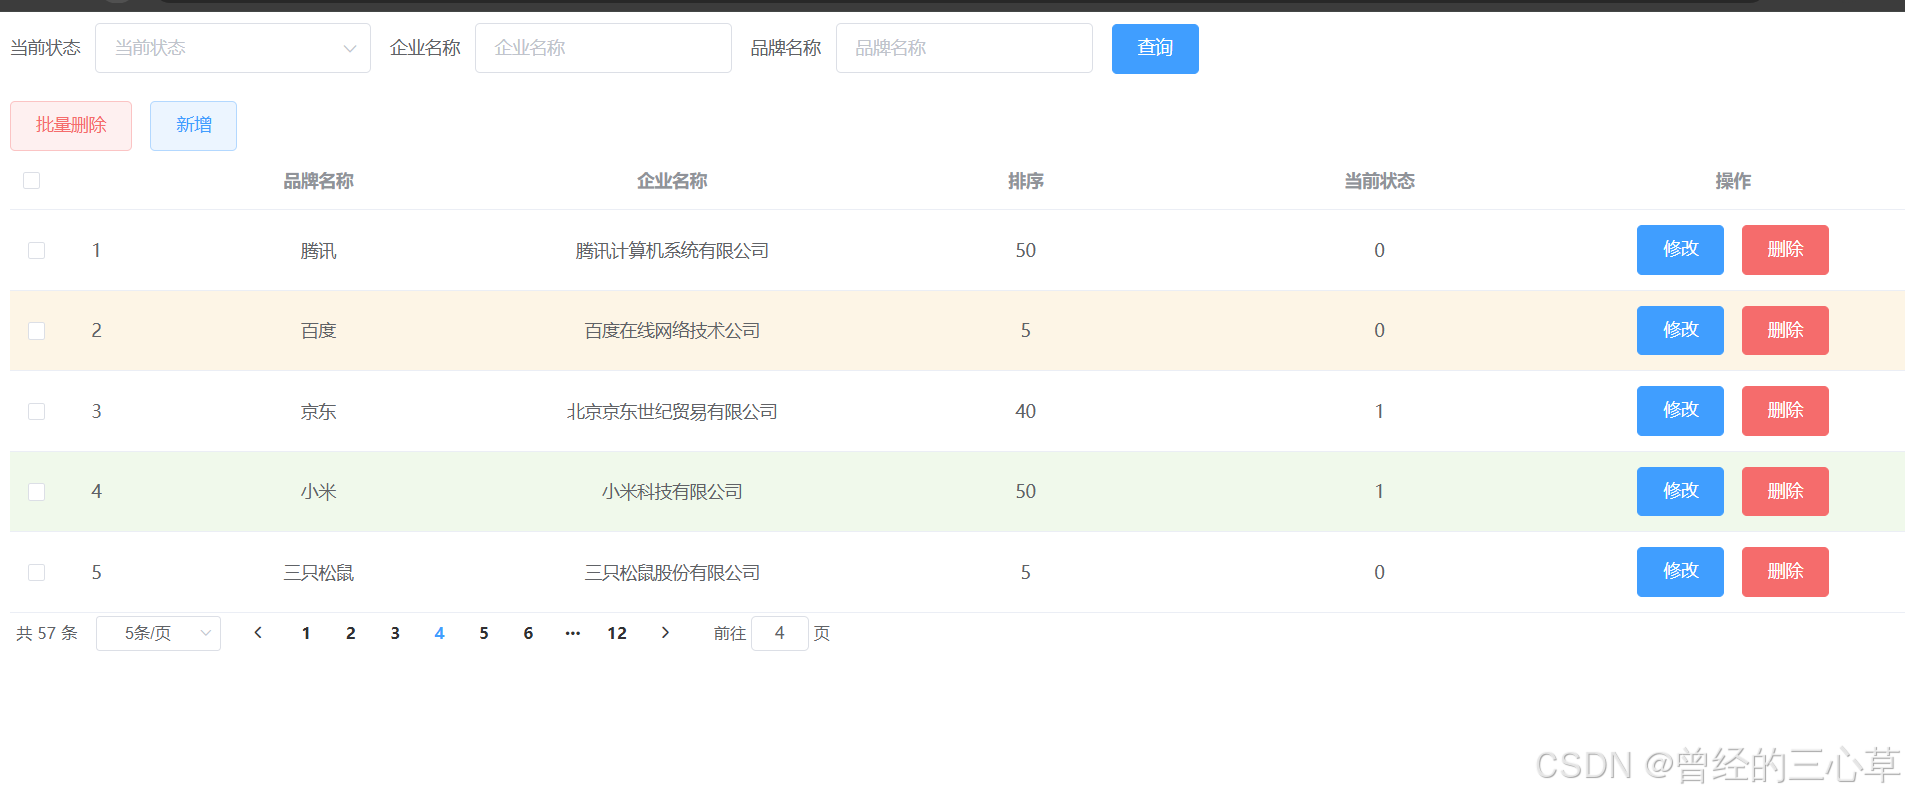Toggle the select-all checkbox in table header
This screenshot has height=797, width=1905.
(32, 180)
